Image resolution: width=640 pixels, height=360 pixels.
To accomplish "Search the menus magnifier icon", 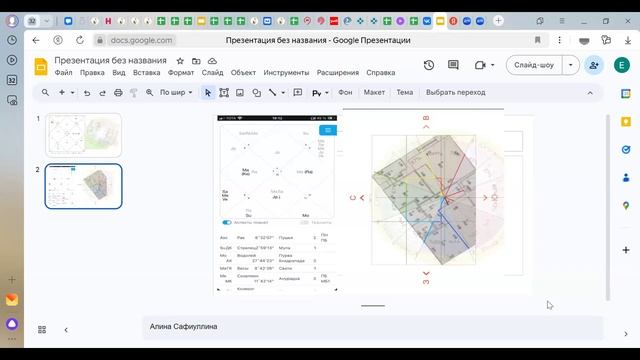I will pos(45,93).
